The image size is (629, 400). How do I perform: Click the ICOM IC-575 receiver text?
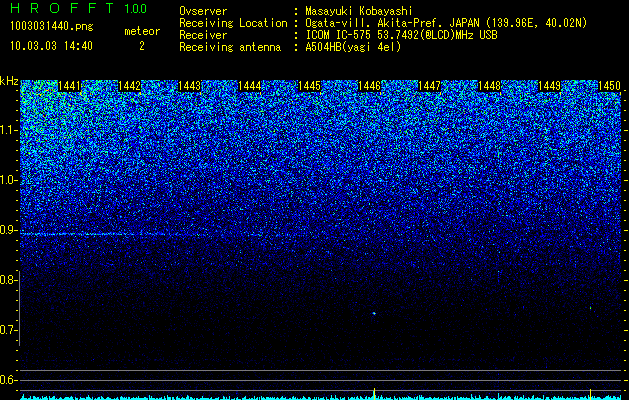tap(401, 35)
